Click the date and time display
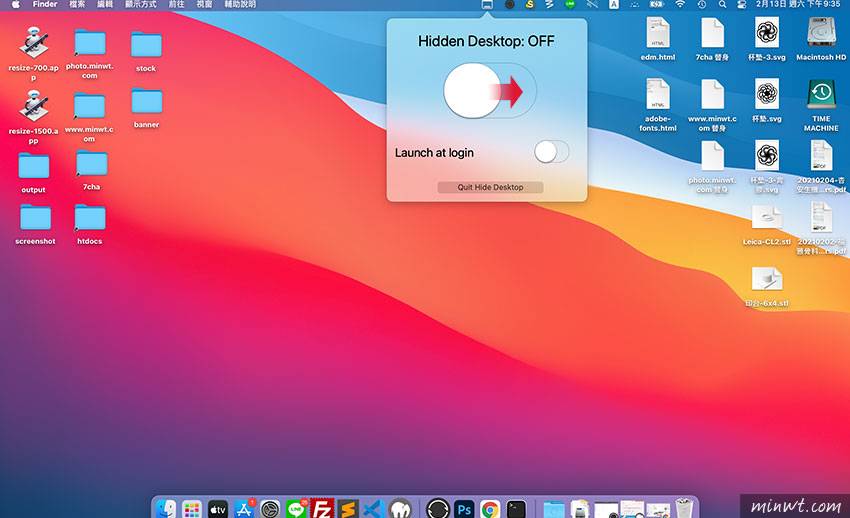 (798, 4)
